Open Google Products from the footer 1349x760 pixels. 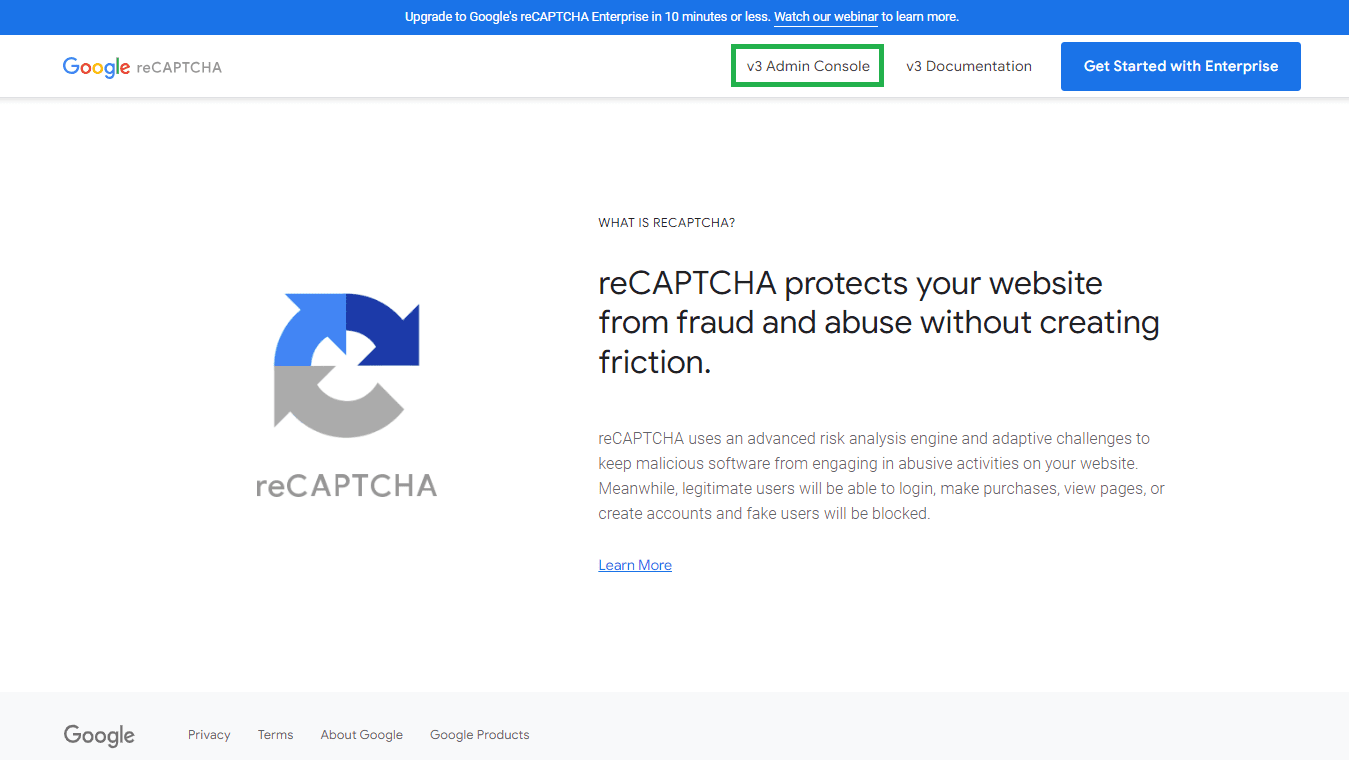(479, 734)
